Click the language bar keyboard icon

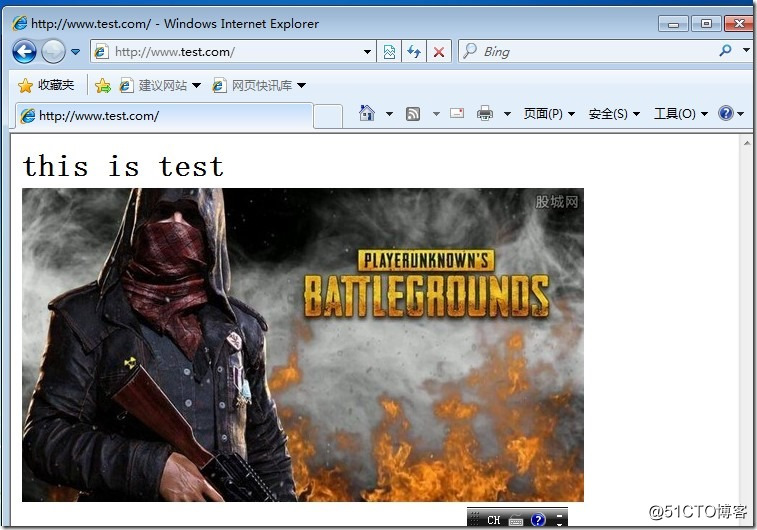pyautogui.click(x=516, y=520)
